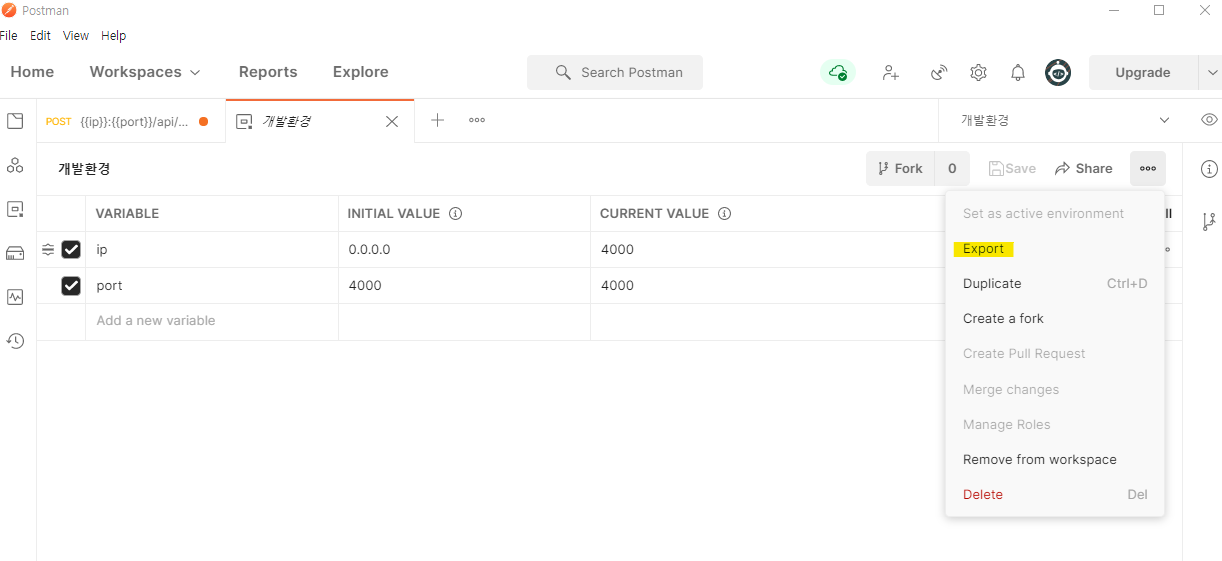
Task: Click the ip initial value 0.0.0.0
Action: pyautogui.click(x=464, y=250)
